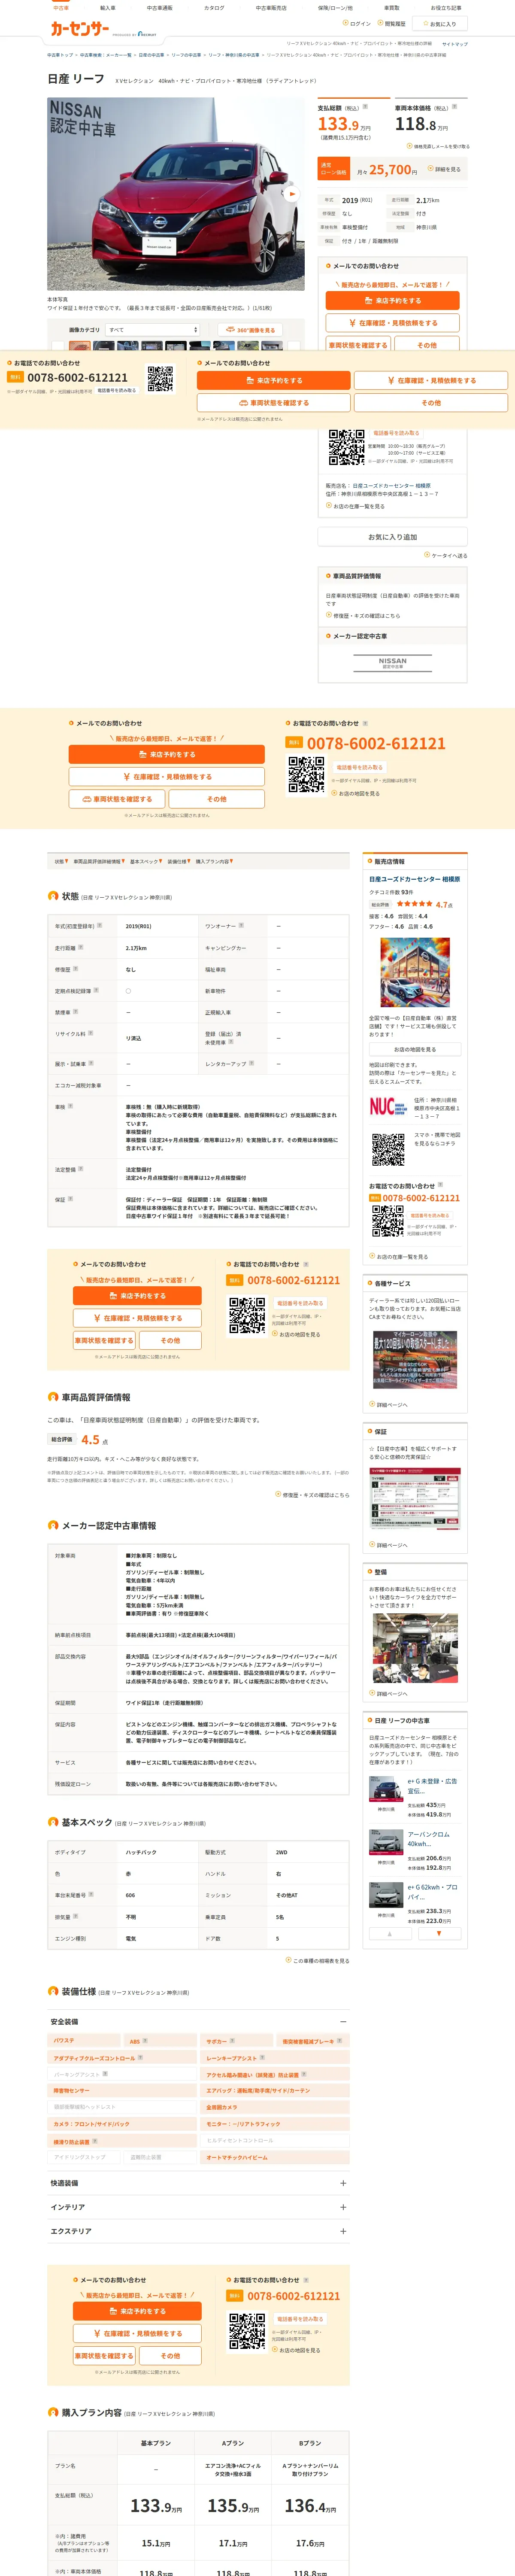Open help icon beside 支払総額（税込）
This screenshot has width=515, height=2576.
364,107
